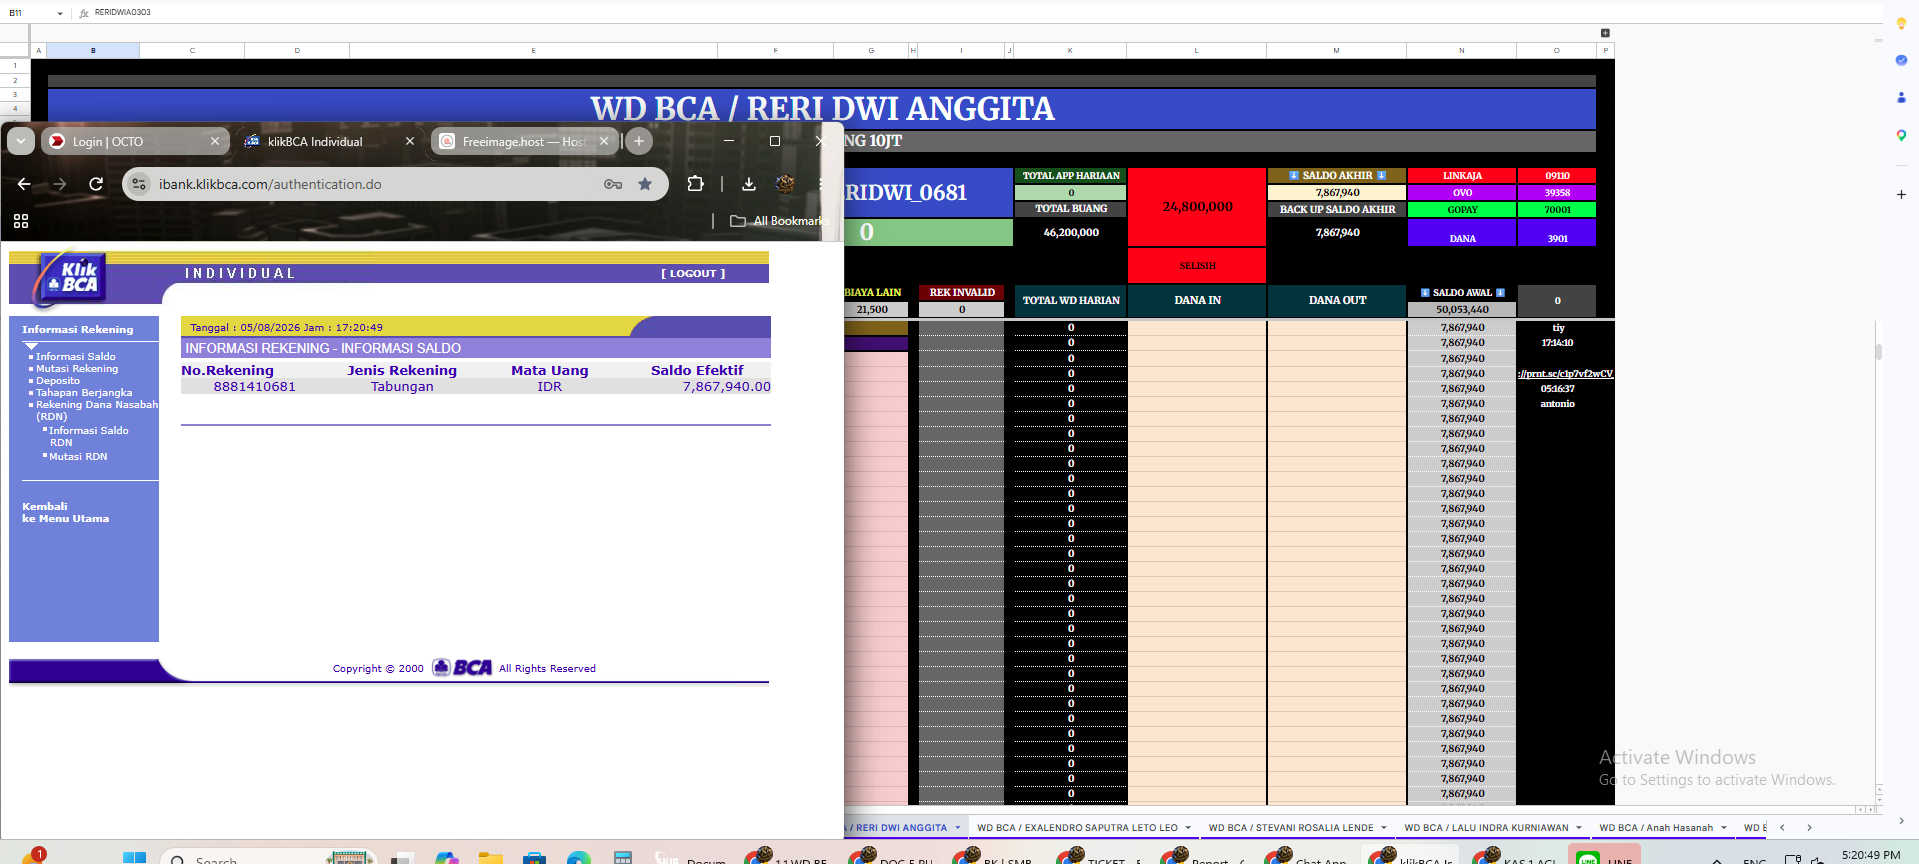
Task: View site information icon in address bar
Action: point(139,184)
